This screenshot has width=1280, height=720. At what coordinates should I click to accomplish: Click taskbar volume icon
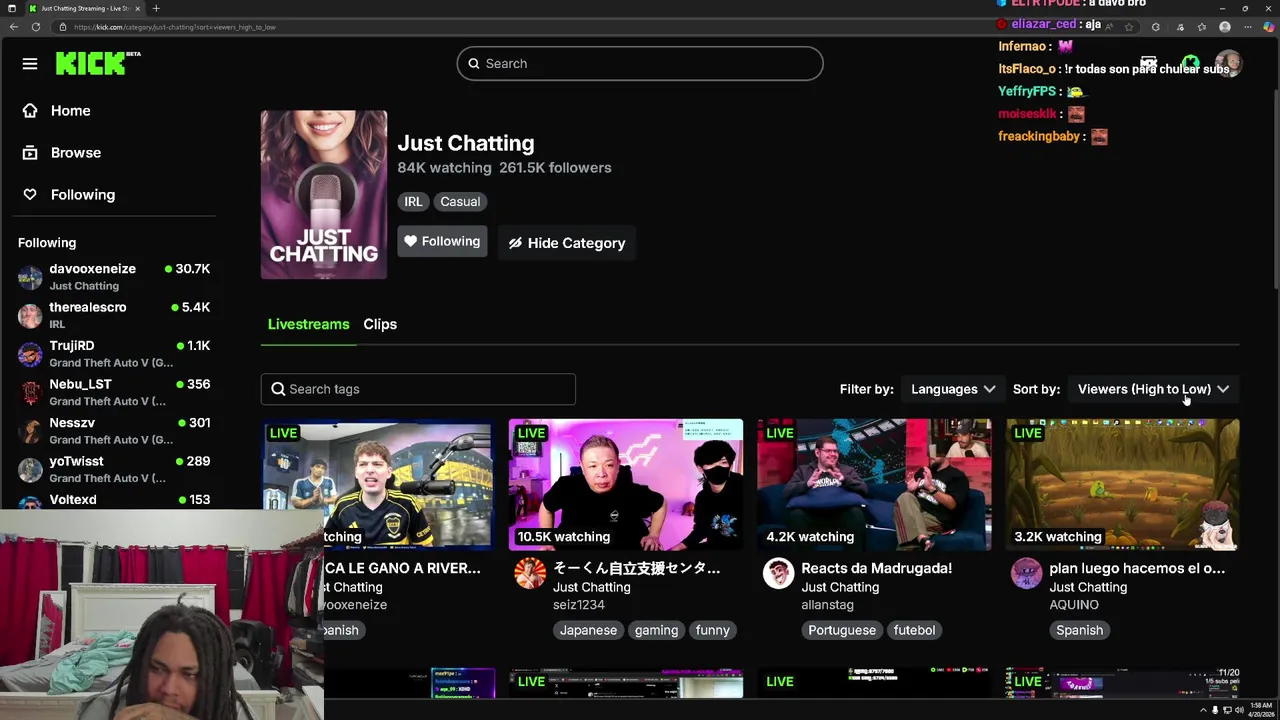click(1239, 710)
